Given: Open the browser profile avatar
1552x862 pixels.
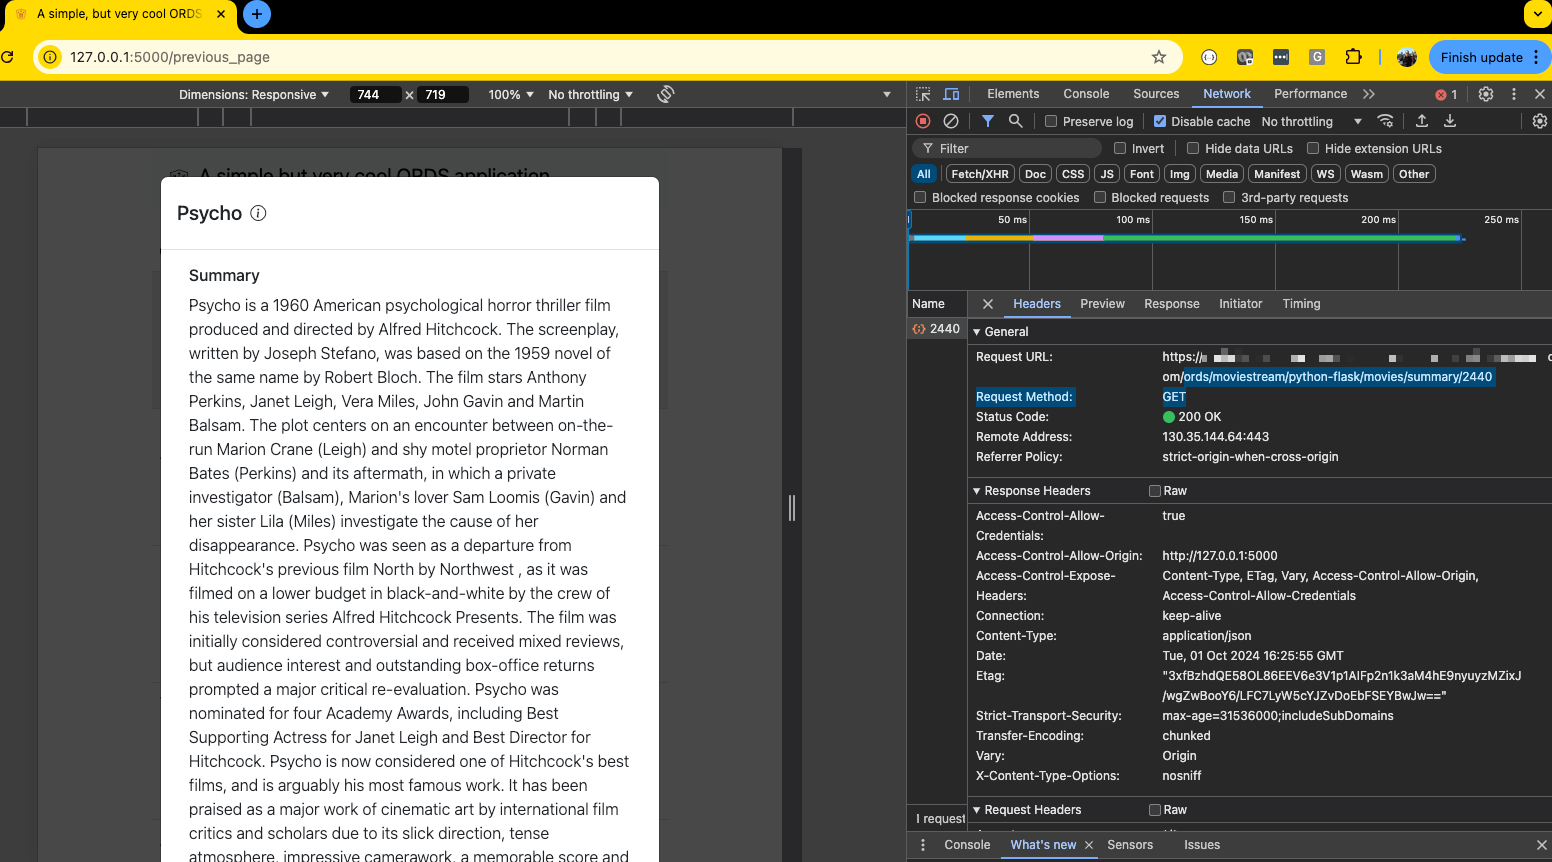Looking at the screenshot, I should point(1407,57).
